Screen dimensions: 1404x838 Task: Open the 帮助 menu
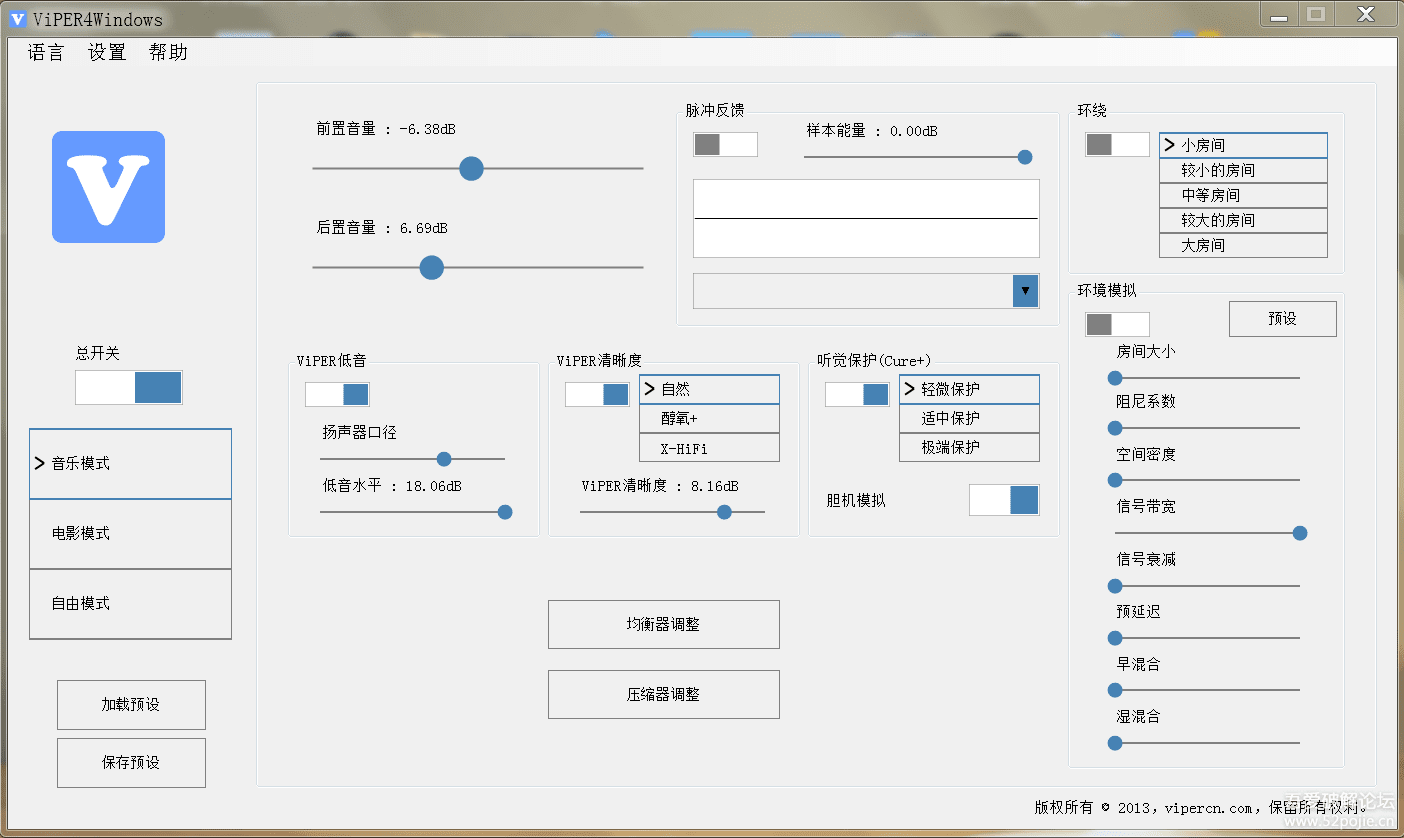168,53
